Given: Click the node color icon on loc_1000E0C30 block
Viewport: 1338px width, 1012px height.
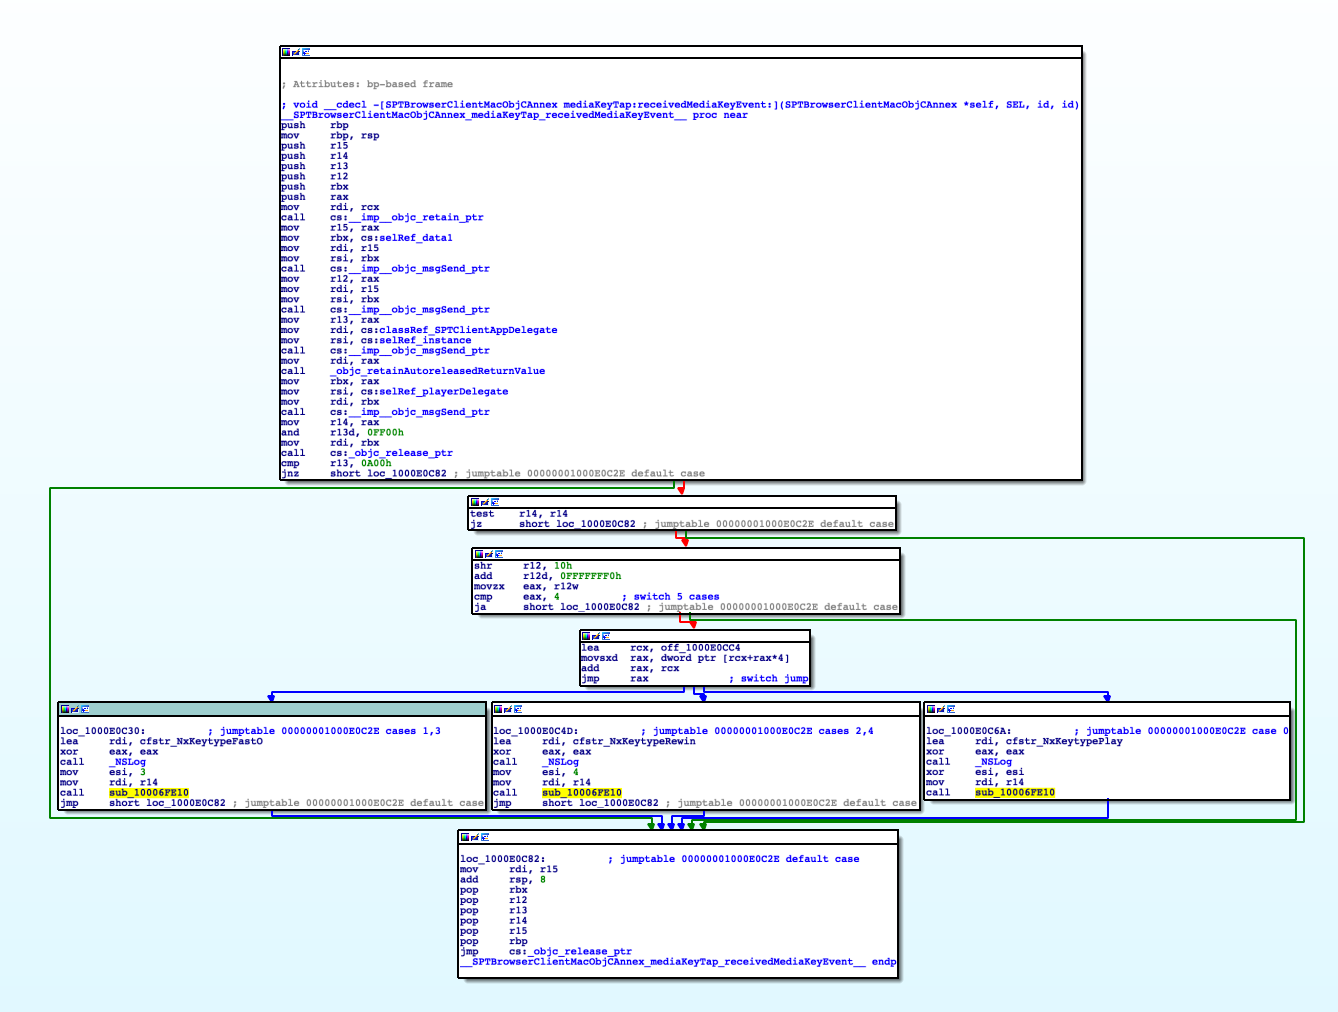Looking at the screenshot, I should point(66,707).
